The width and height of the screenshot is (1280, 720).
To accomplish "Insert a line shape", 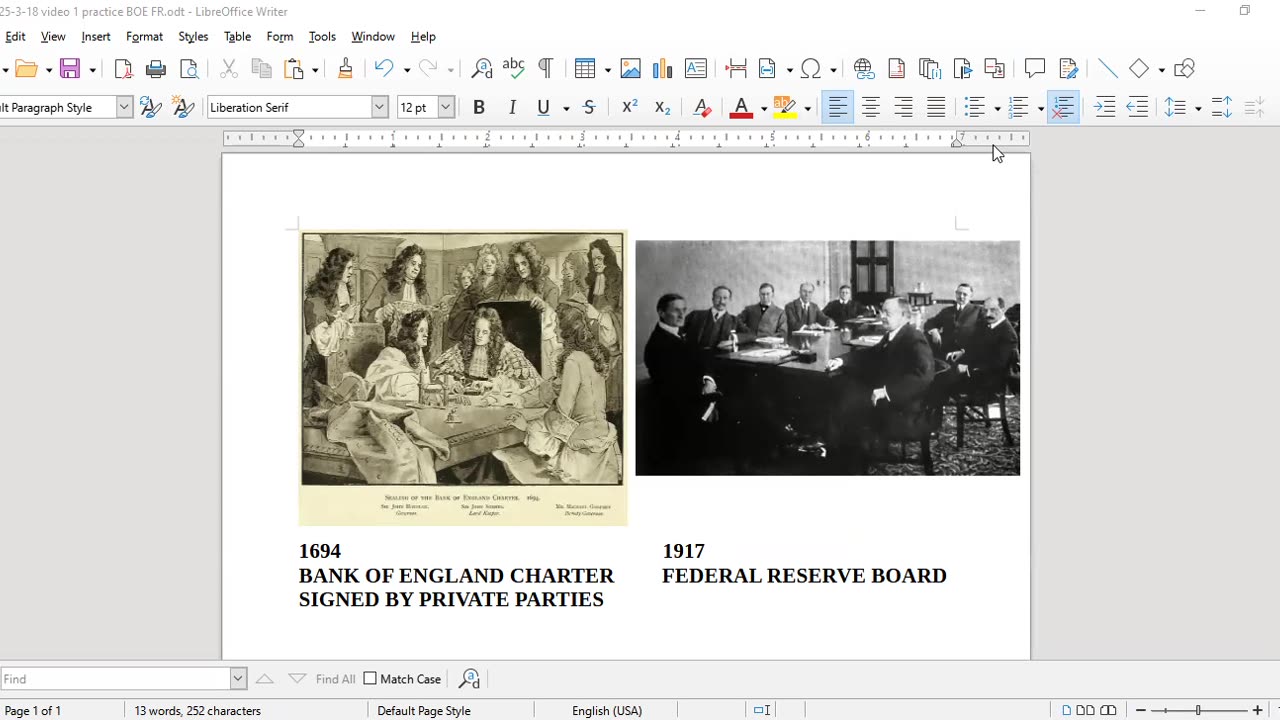I will (1107, 69).
